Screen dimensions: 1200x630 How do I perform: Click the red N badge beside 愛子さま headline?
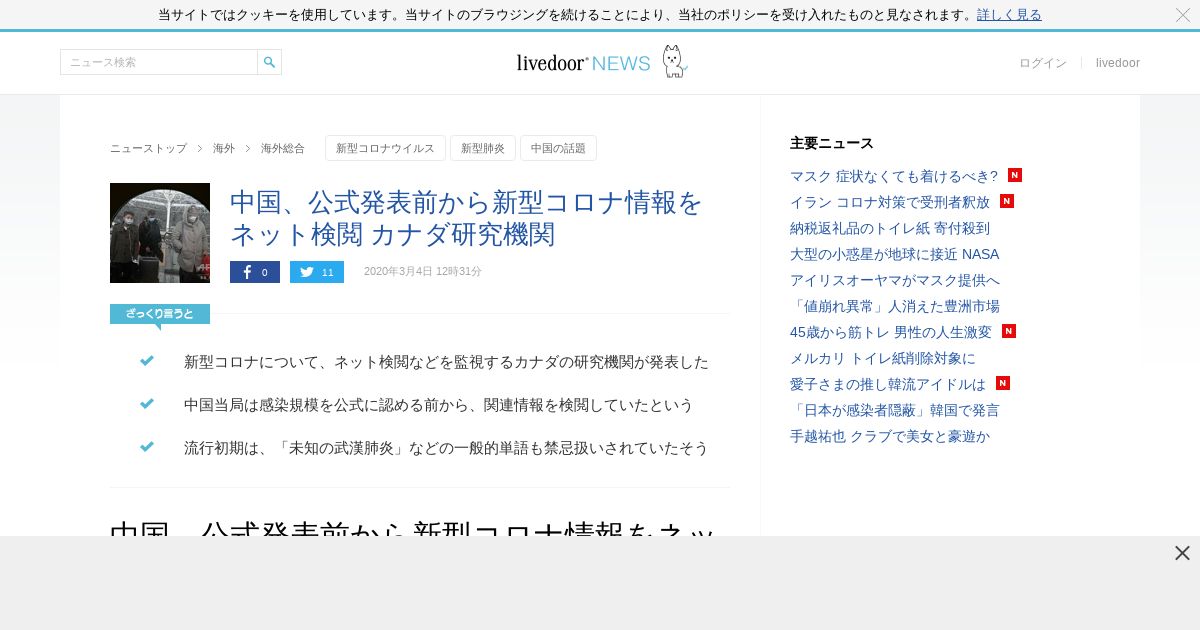(x=1003, y=383)
